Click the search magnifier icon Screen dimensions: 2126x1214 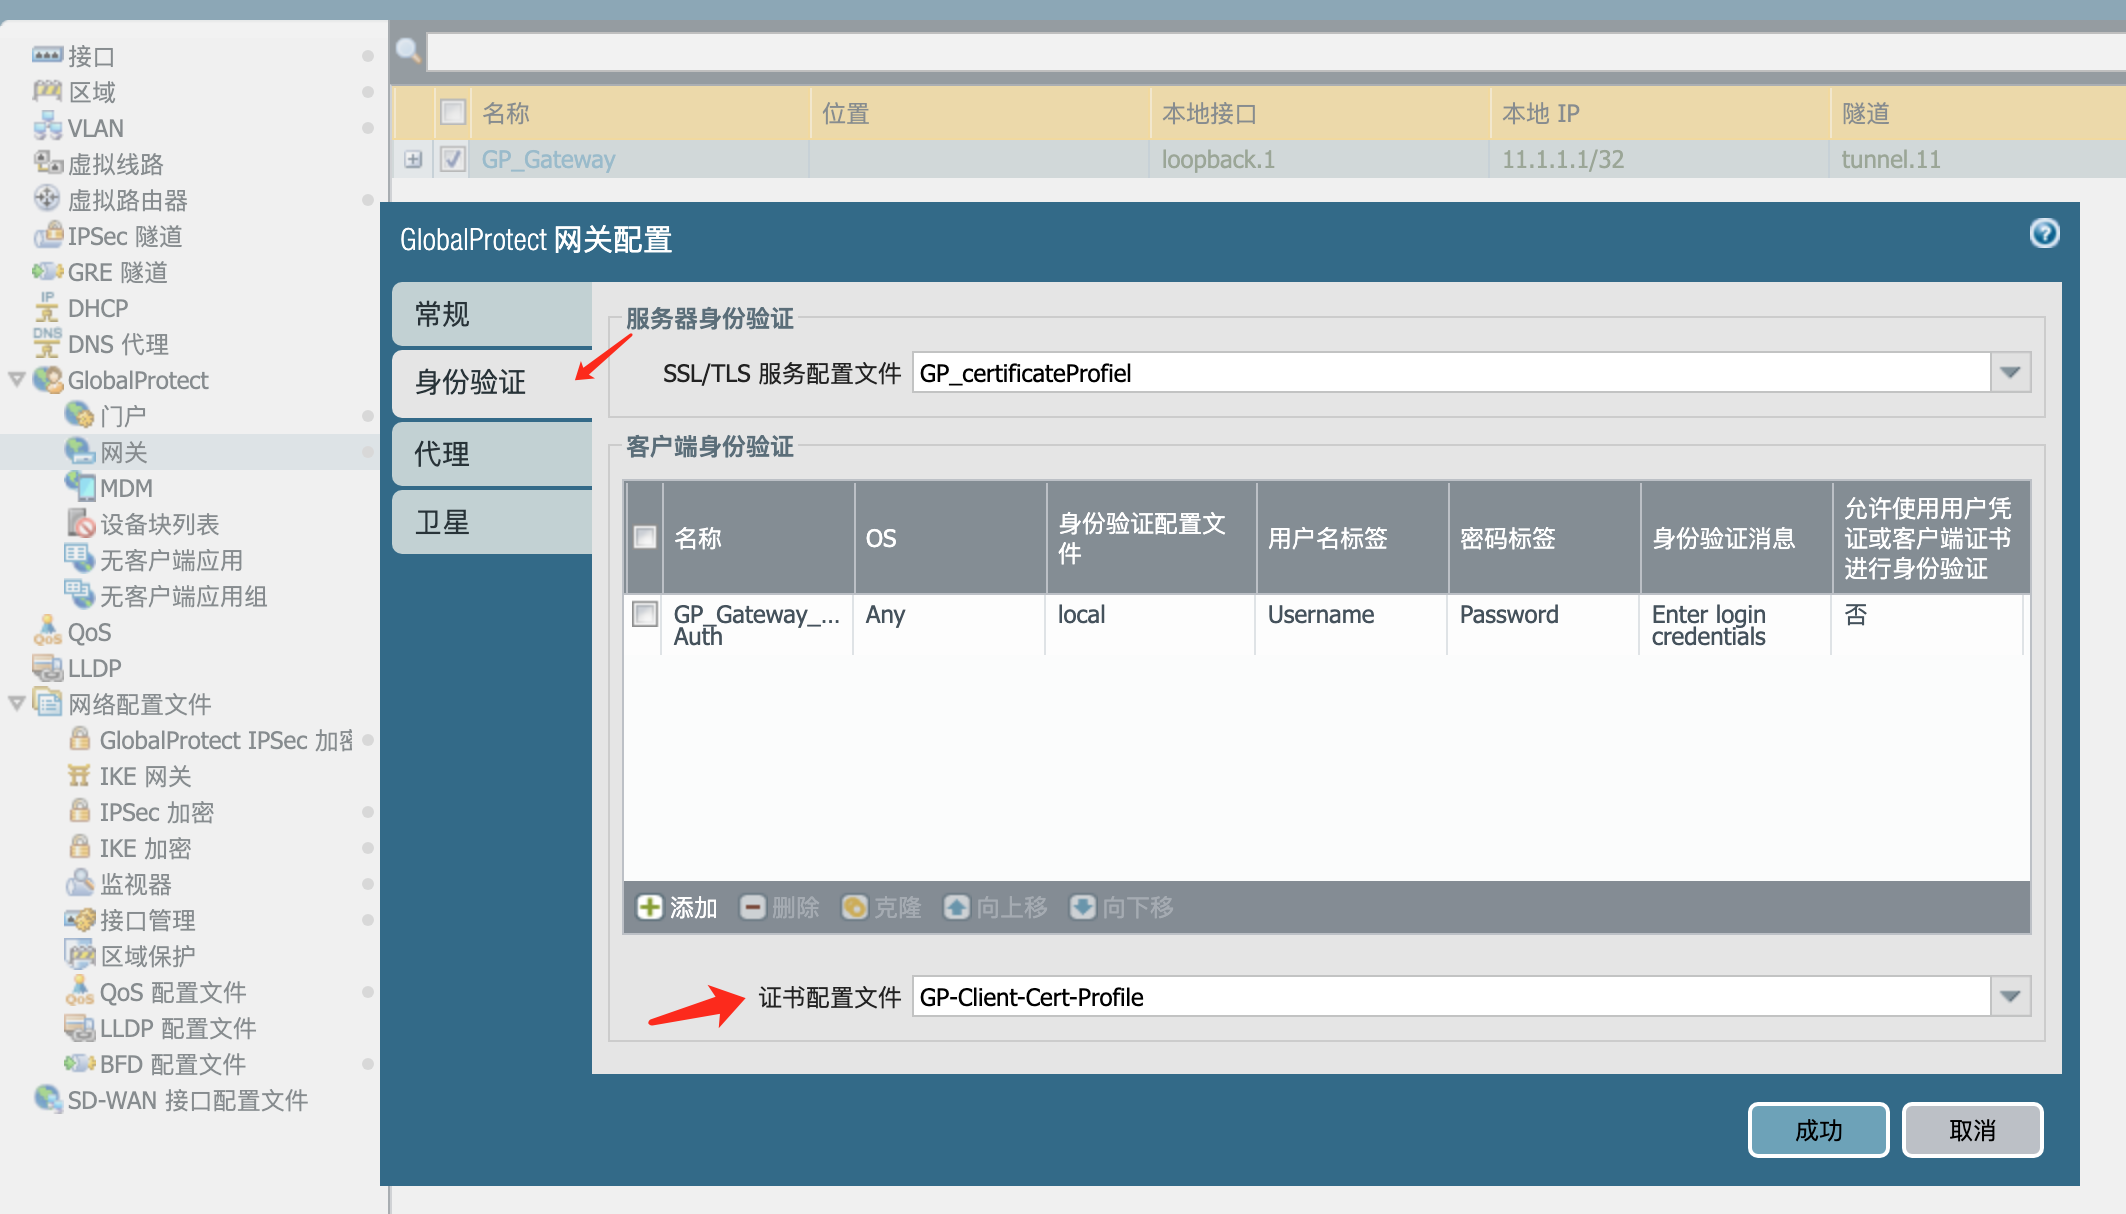pos(408,49)
